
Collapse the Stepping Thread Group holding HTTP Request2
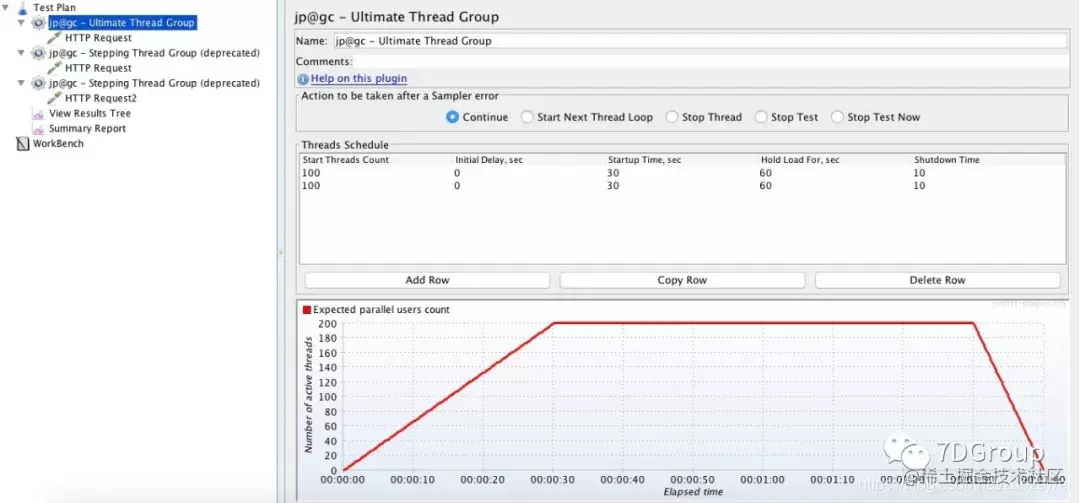21,83
